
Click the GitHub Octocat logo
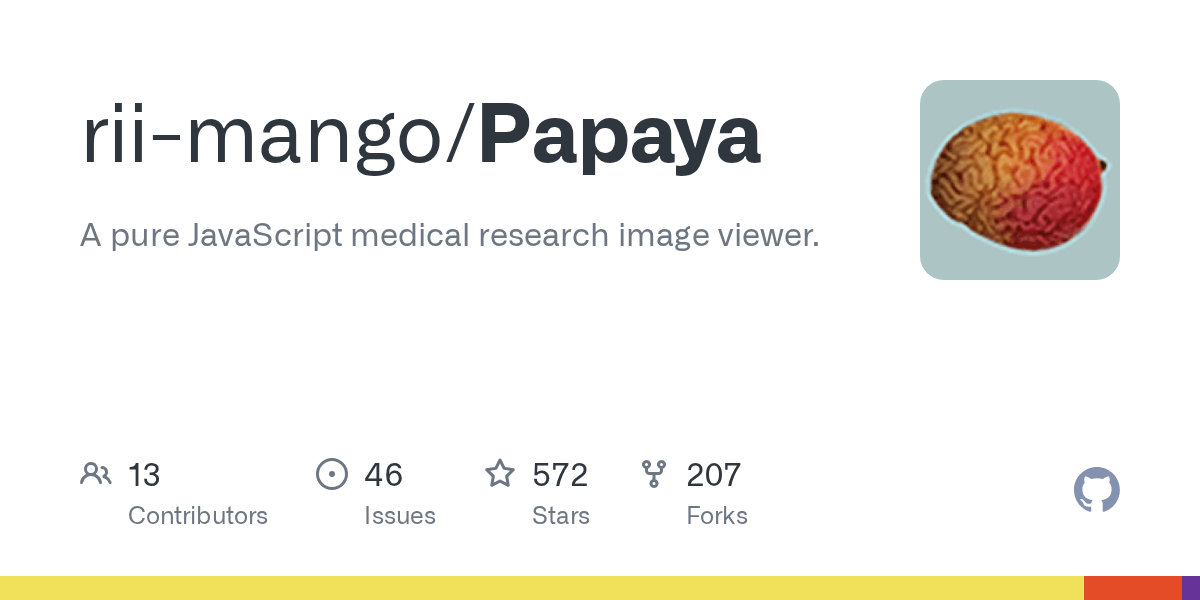point(1096,491)
